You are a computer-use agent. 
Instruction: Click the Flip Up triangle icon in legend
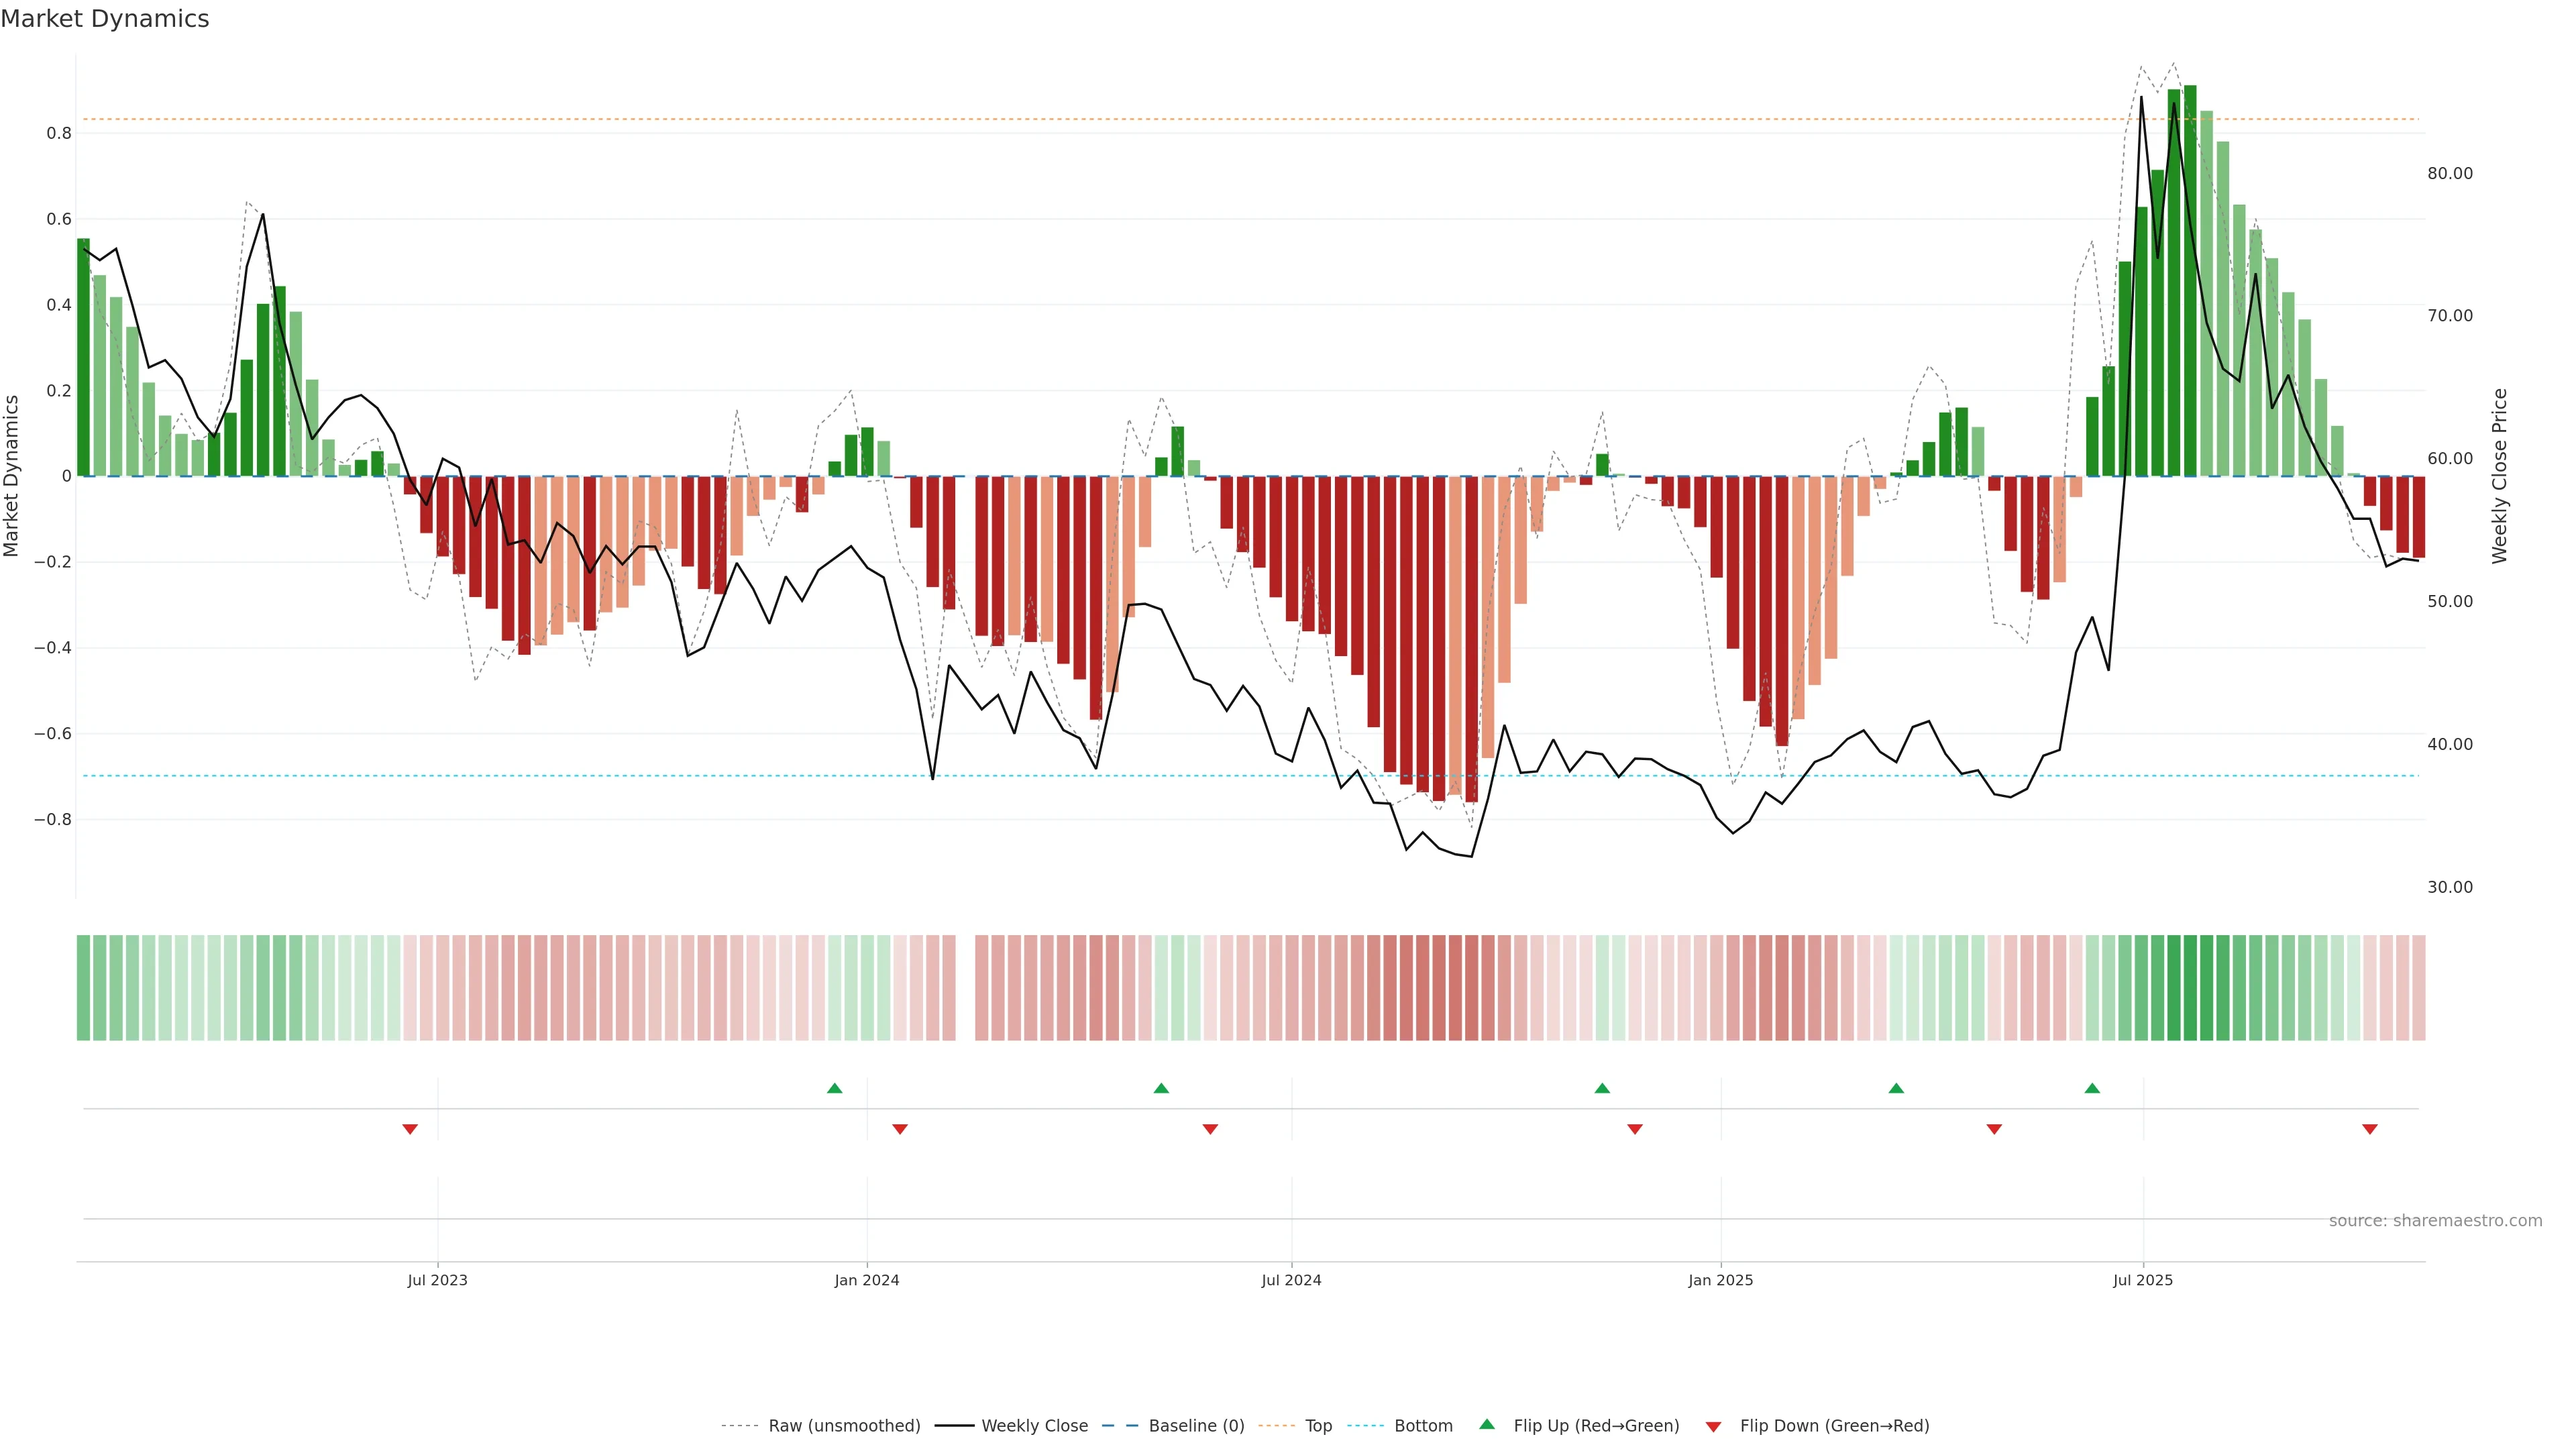click(x=1487, y=1424)
